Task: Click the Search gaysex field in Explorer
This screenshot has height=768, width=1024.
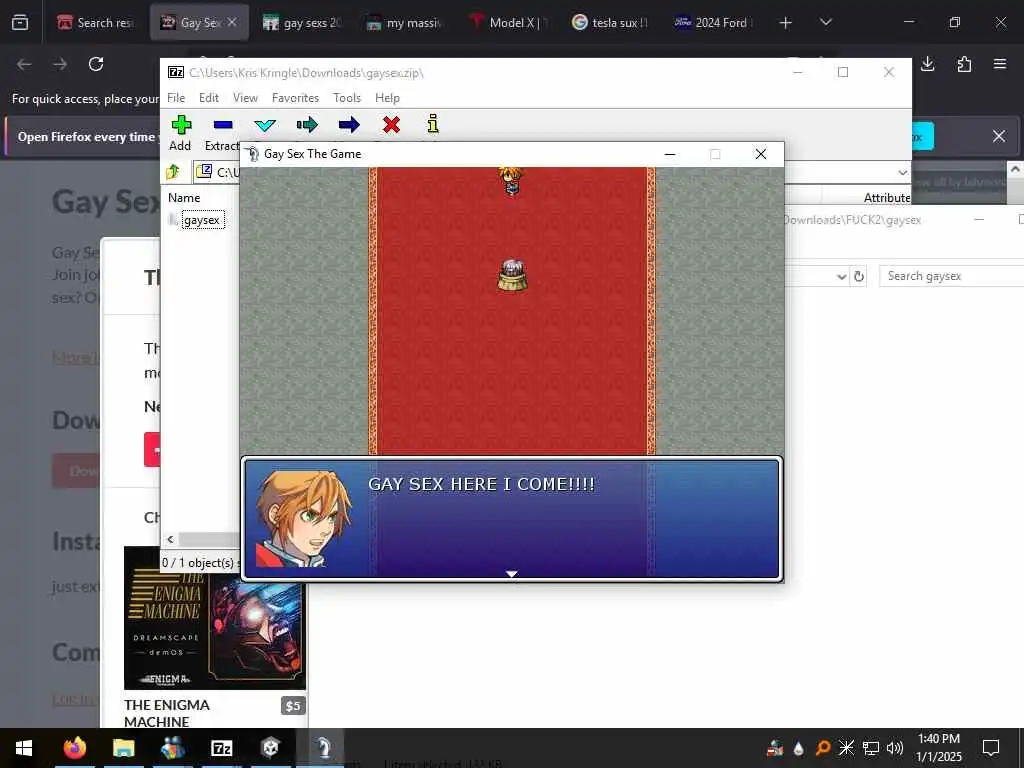Action: [951, 276]
